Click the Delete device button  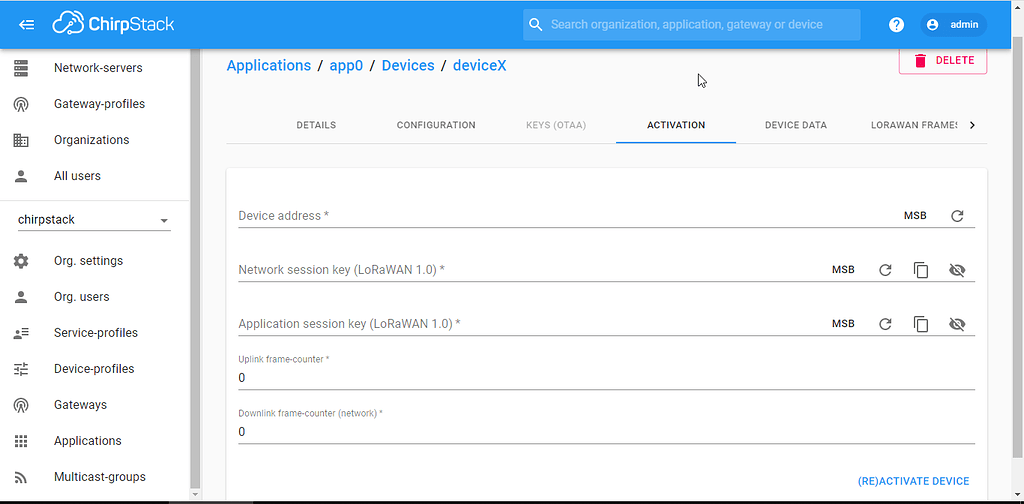[x=943, y=60]
